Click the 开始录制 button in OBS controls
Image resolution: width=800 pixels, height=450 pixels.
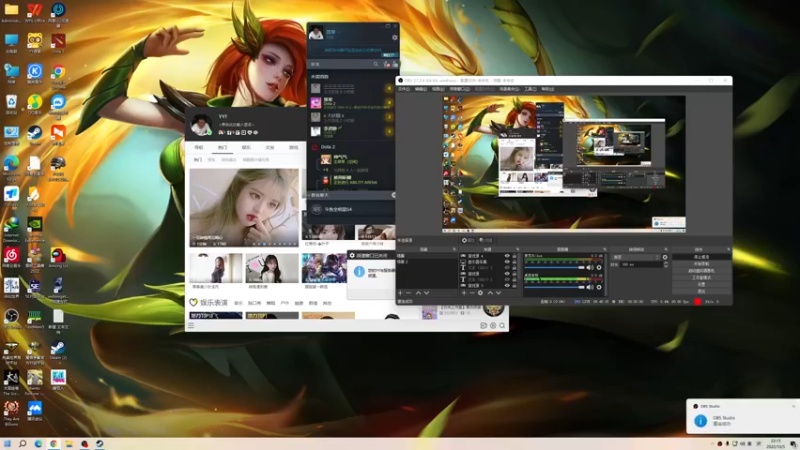[702, 264]
